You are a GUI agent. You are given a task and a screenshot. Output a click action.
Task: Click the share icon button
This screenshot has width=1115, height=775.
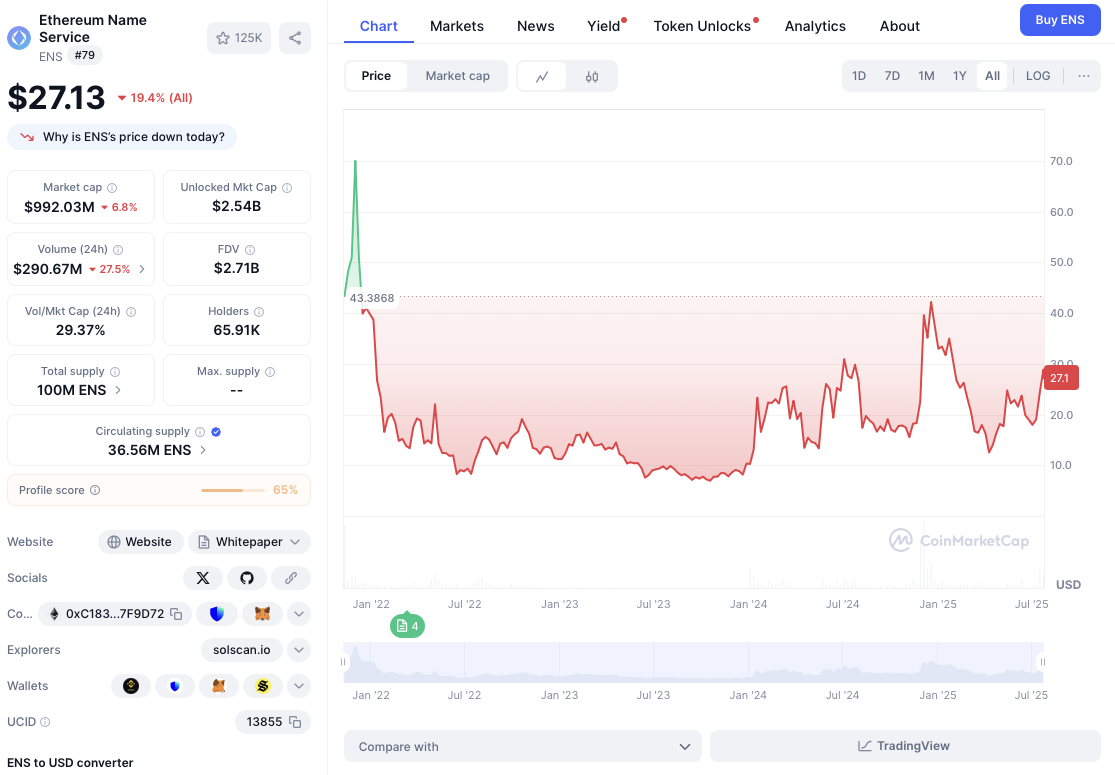click(x=294, y=38)
